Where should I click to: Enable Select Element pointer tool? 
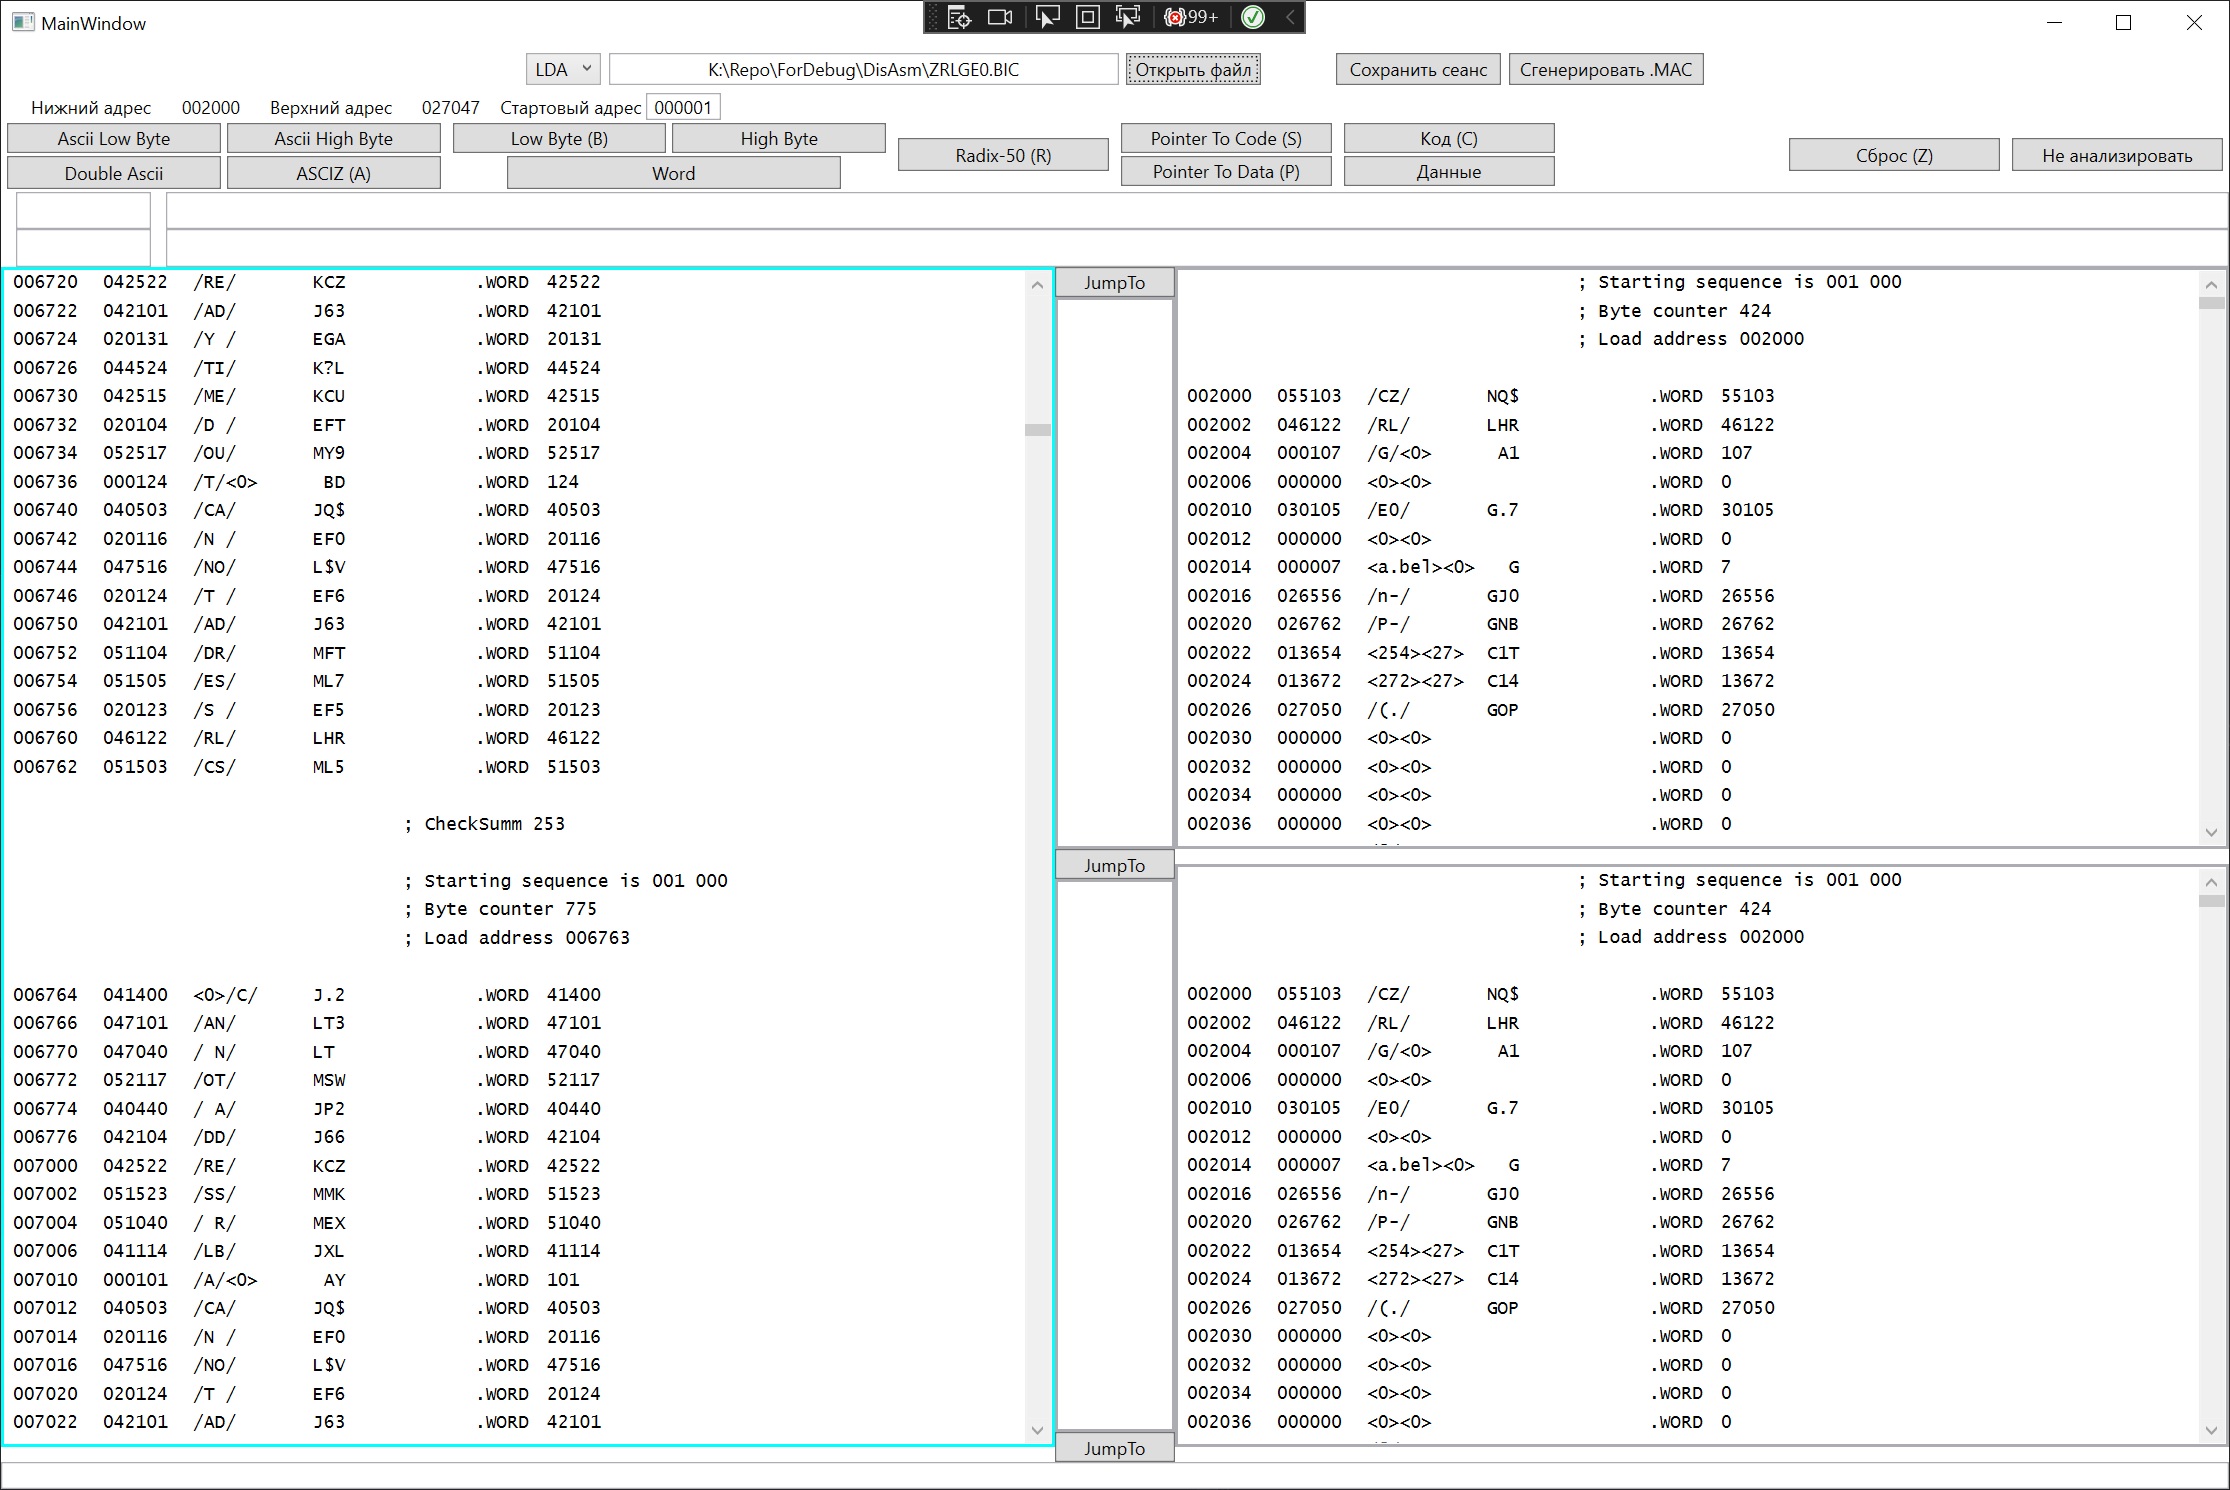point(1047,17)
